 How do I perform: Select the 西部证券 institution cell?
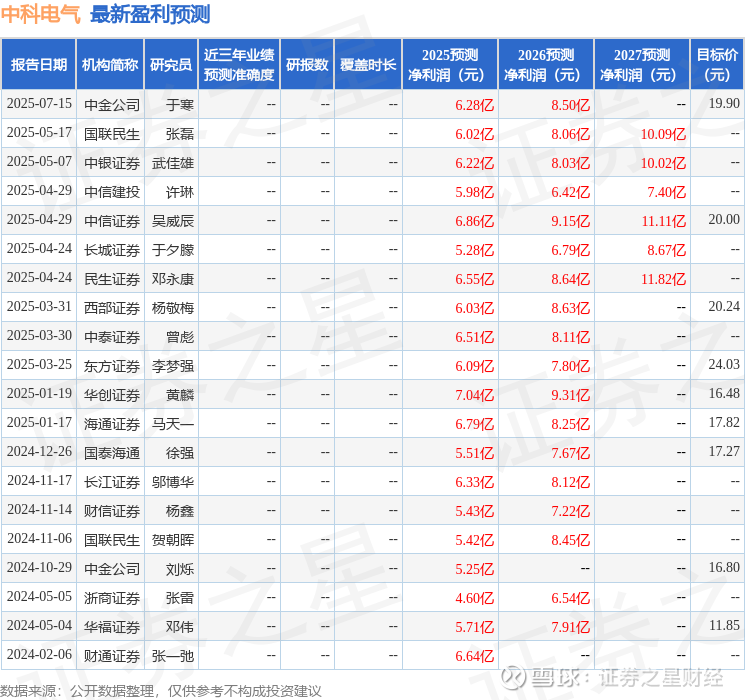(112, 308)
